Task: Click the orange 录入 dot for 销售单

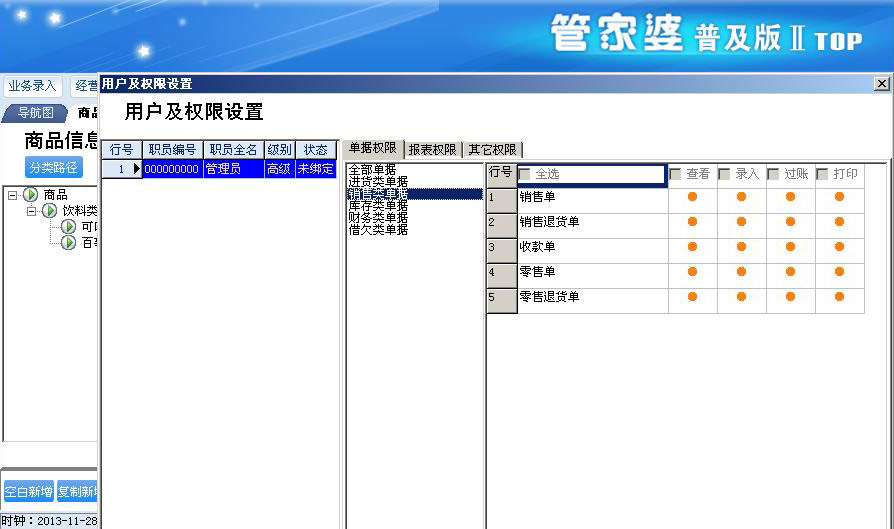Action: point(741,197)
